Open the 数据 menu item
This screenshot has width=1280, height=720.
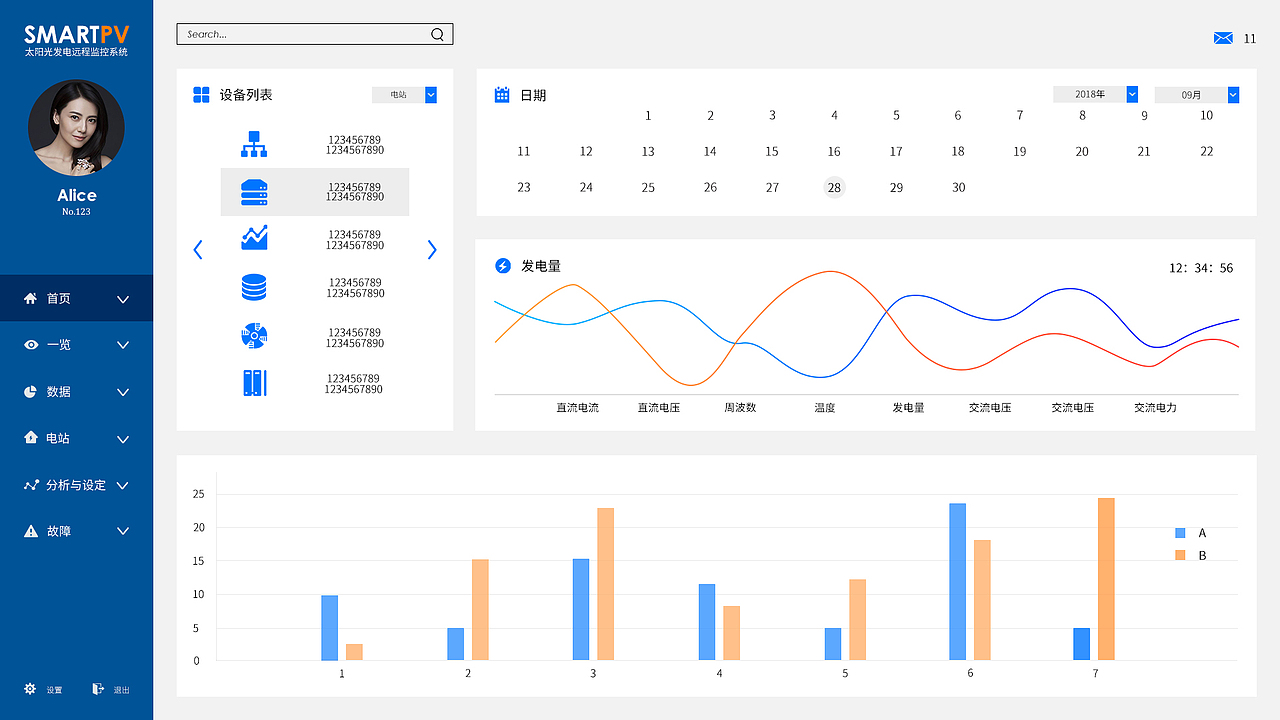point(76,392)
